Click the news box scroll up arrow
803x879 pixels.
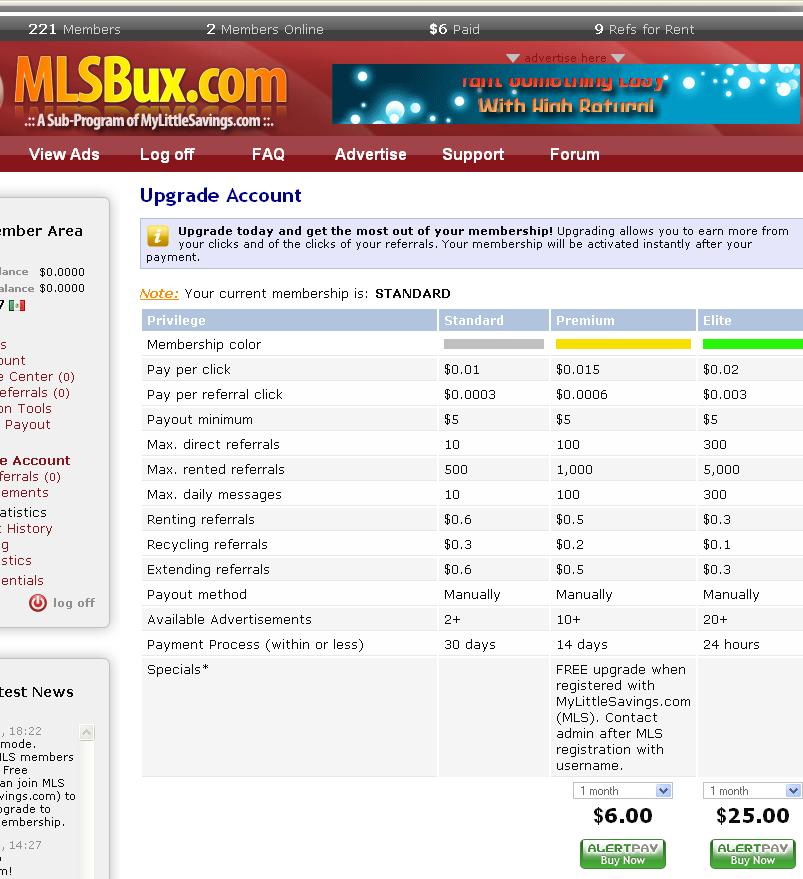pyautogui.click(x=86, y=732)
